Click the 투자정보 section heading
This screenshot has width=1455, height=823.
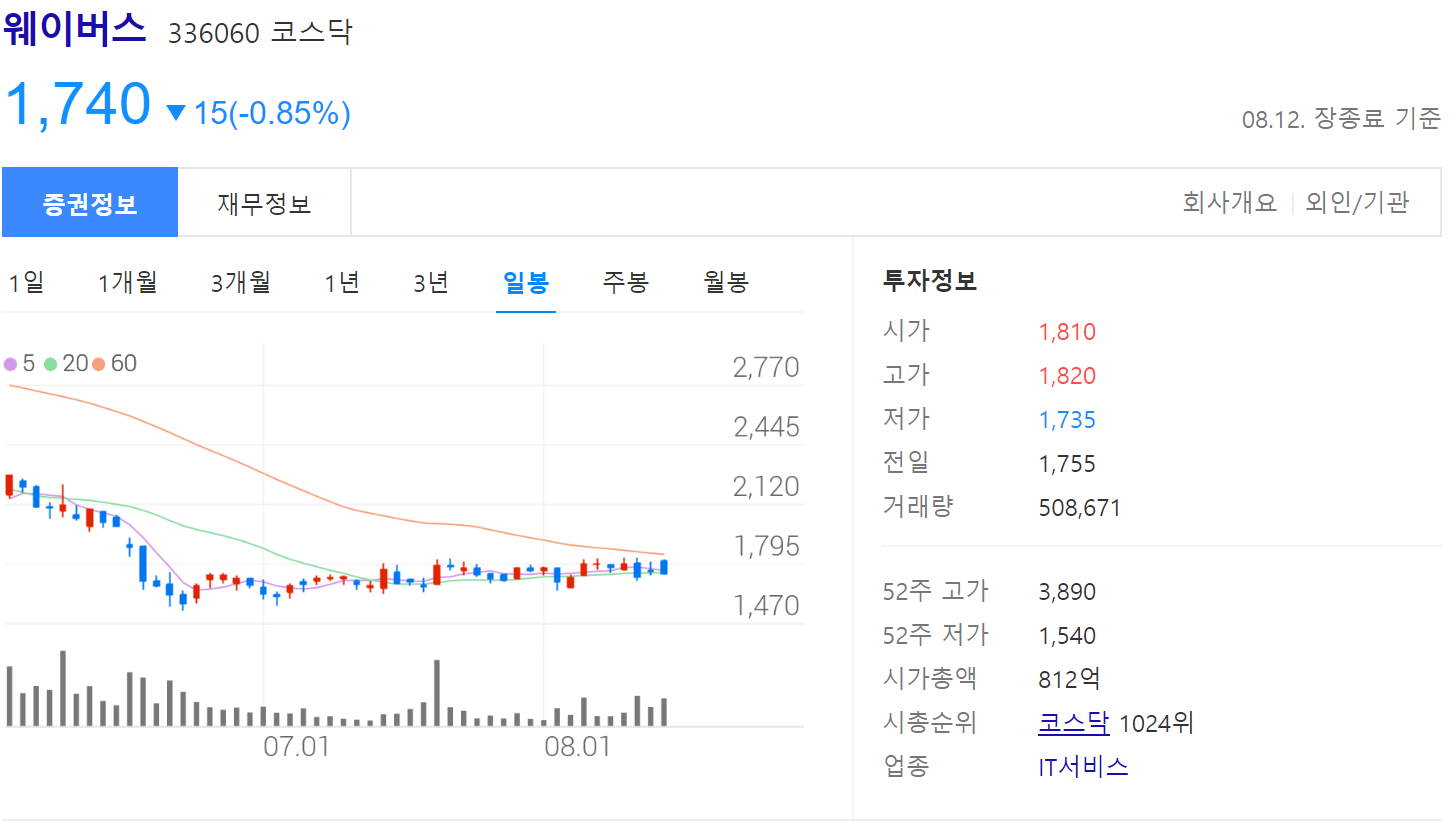(x=930, y=281)
